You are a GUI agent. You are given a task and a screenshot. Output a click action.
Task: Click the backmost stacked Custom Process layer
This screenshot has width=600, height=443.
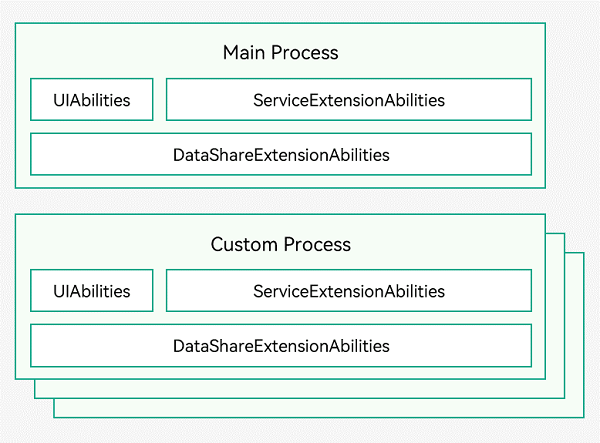tap(574, 335)
